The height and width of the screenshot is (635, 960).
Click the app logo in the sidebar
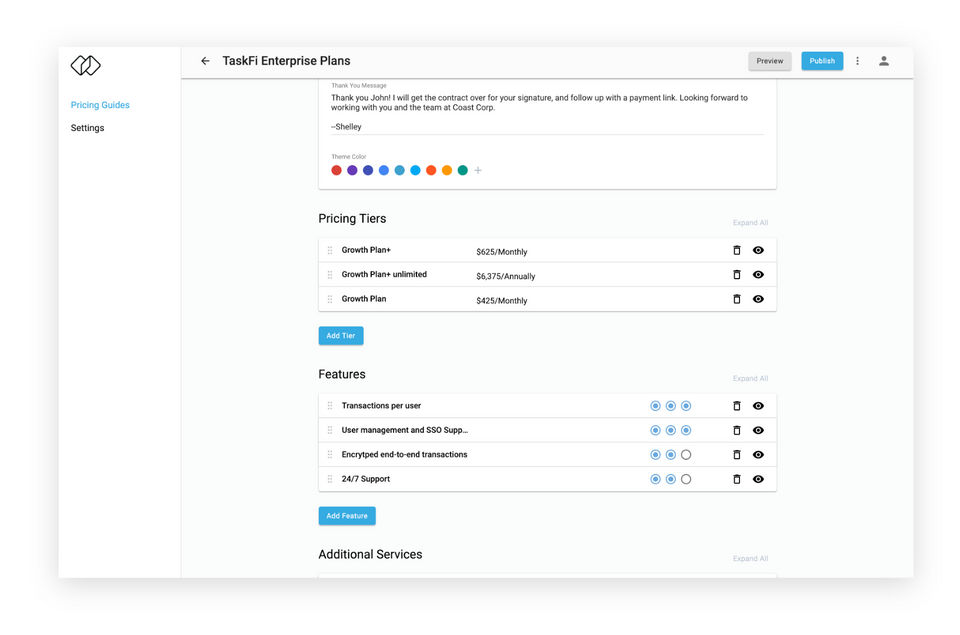[x=86, y=65]
